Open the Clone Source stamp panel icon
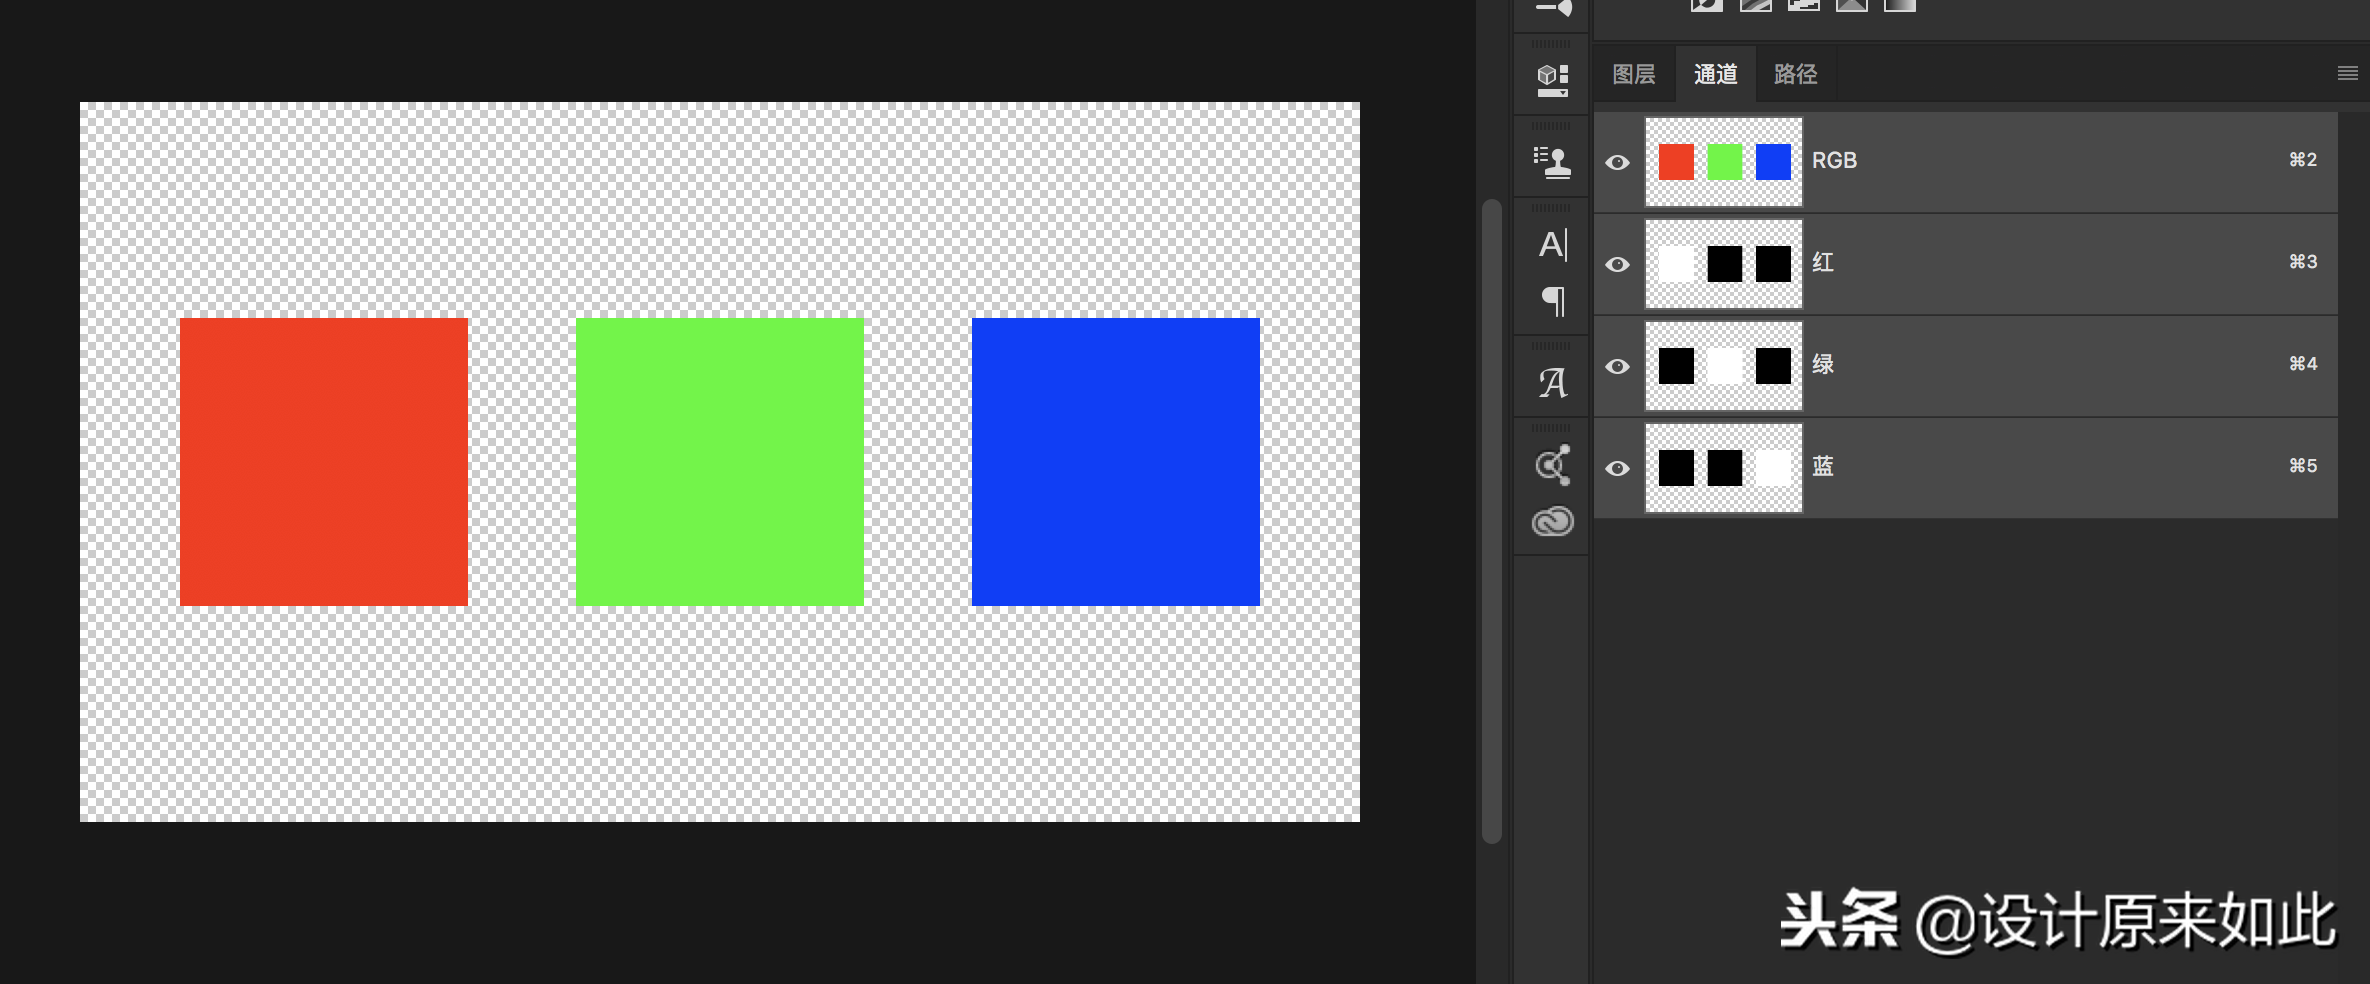2370x984 pixels. (1552, 161)
